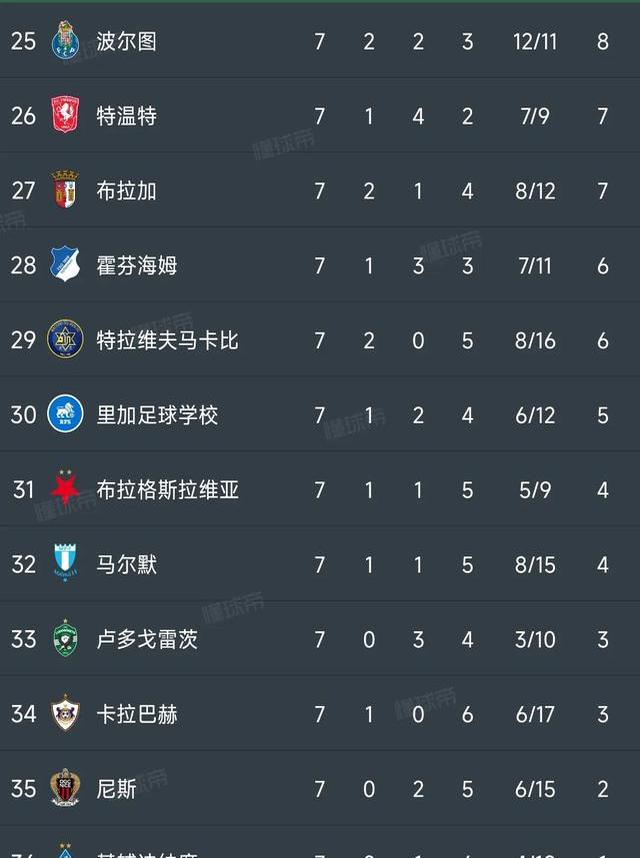This screenshot has height=858, width=640.
Task: Click rank number 35 beside Nice
Action: (x=27, y=788)
